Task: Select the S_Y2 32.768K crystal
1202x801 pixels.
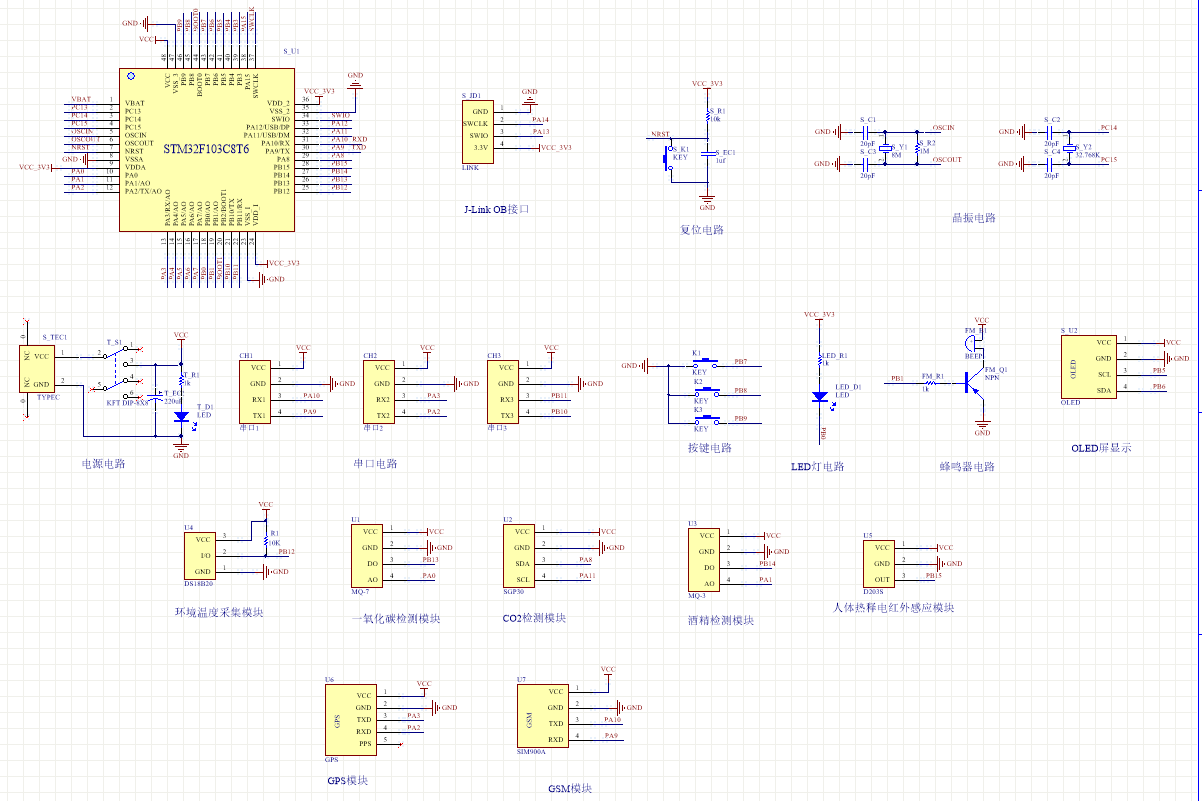Action: point(1068,146)
